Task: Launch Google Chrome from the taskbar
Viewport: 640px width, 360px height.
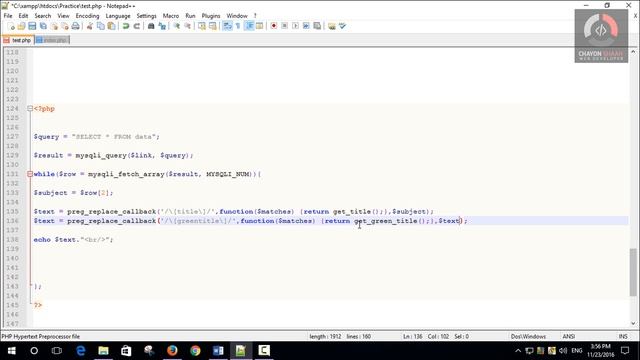Action: [195, 351]
